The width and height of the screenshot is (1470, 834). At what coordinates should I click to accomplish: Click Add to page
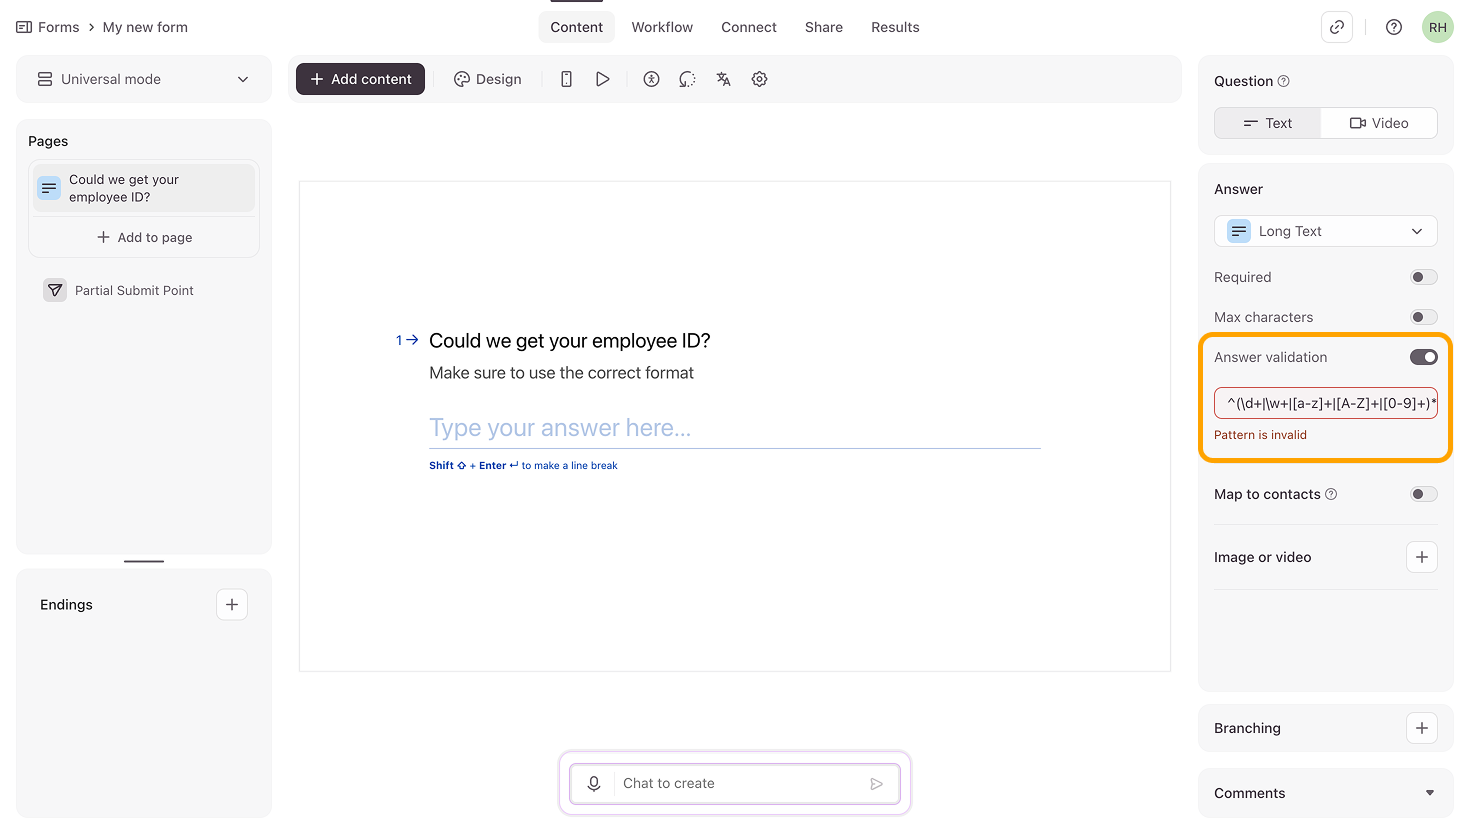click(x=144, y=237)
